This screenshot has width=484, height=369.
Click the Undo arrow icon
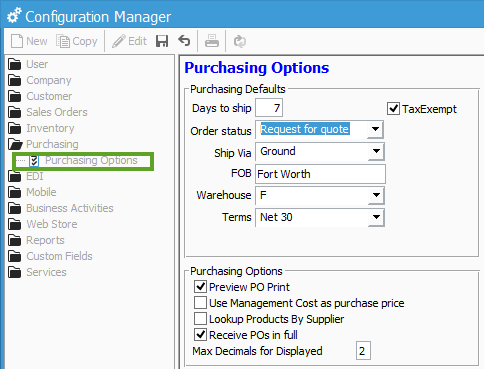pyautogui.click(x=184, y=41)
